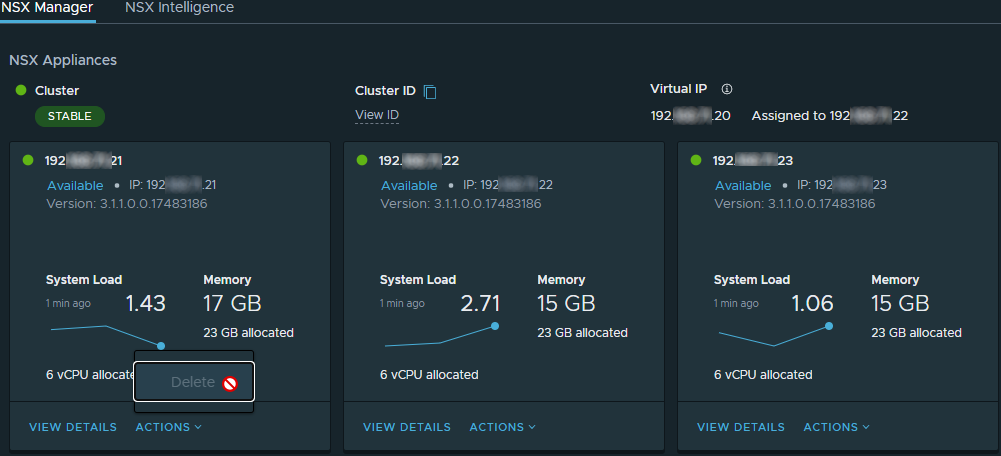Click the 23 GB allocated text on .21 appliance
The image size is (1001, 456).
pos(248,333)
